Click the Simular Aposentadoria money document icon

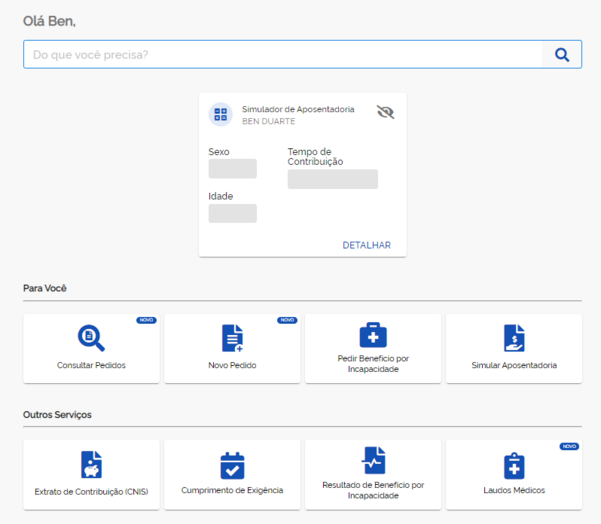(x=514, y=338)
